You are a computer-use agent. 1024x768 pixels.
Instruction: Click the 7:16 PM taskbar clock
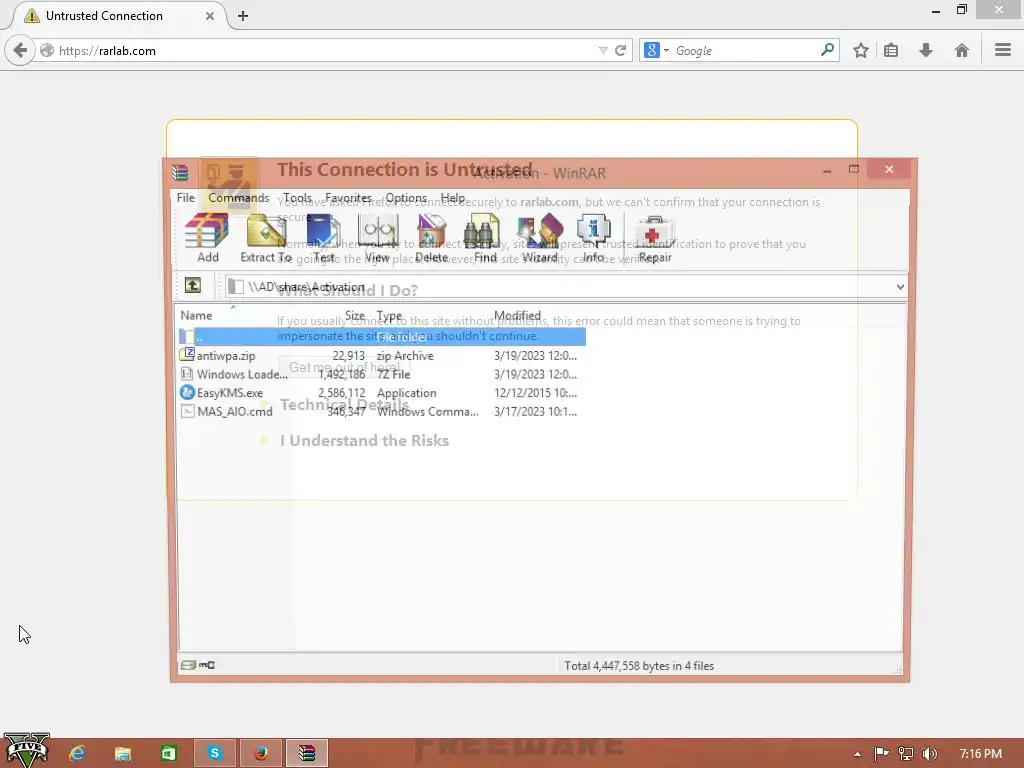click(980, 754)
